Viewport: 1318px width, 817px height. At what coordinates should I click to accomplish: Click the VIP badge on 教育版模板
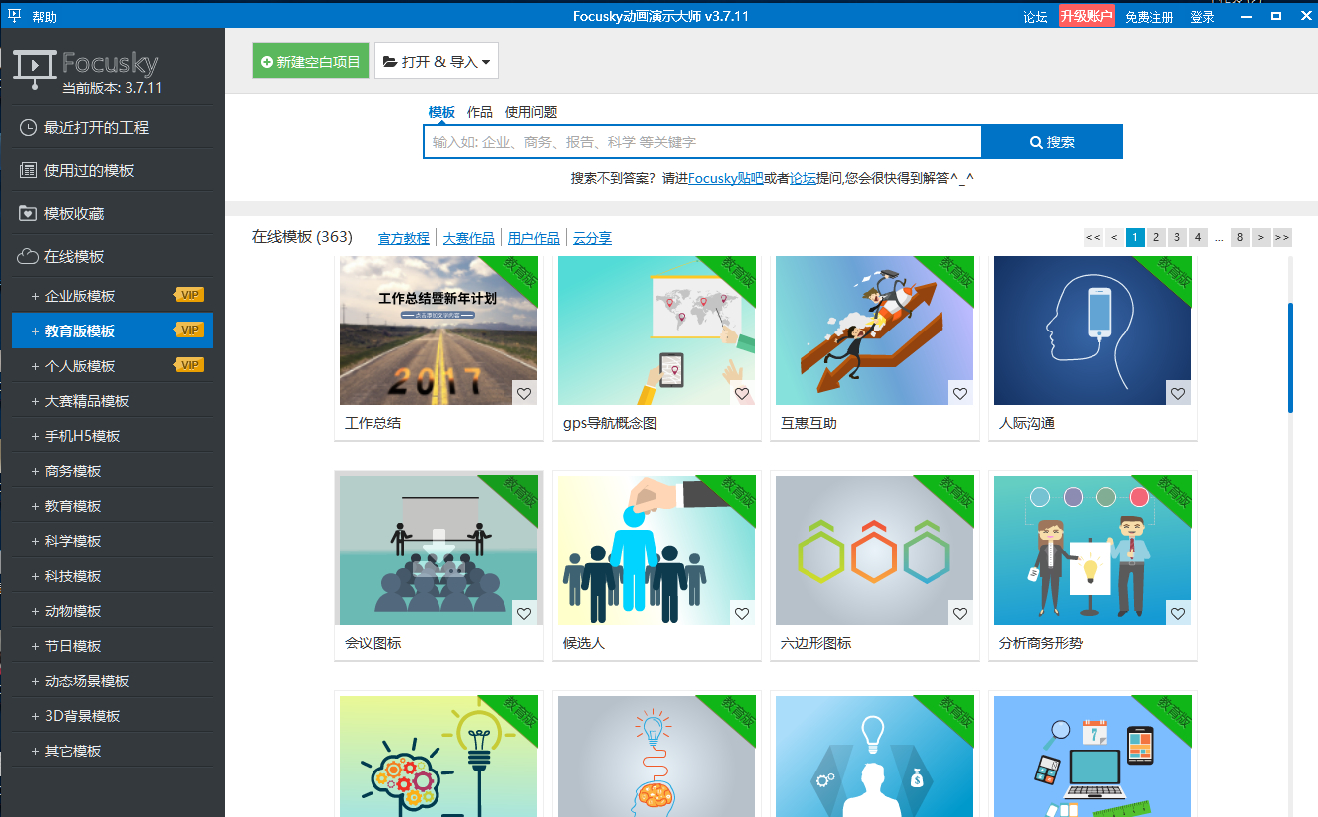(190, 330)
